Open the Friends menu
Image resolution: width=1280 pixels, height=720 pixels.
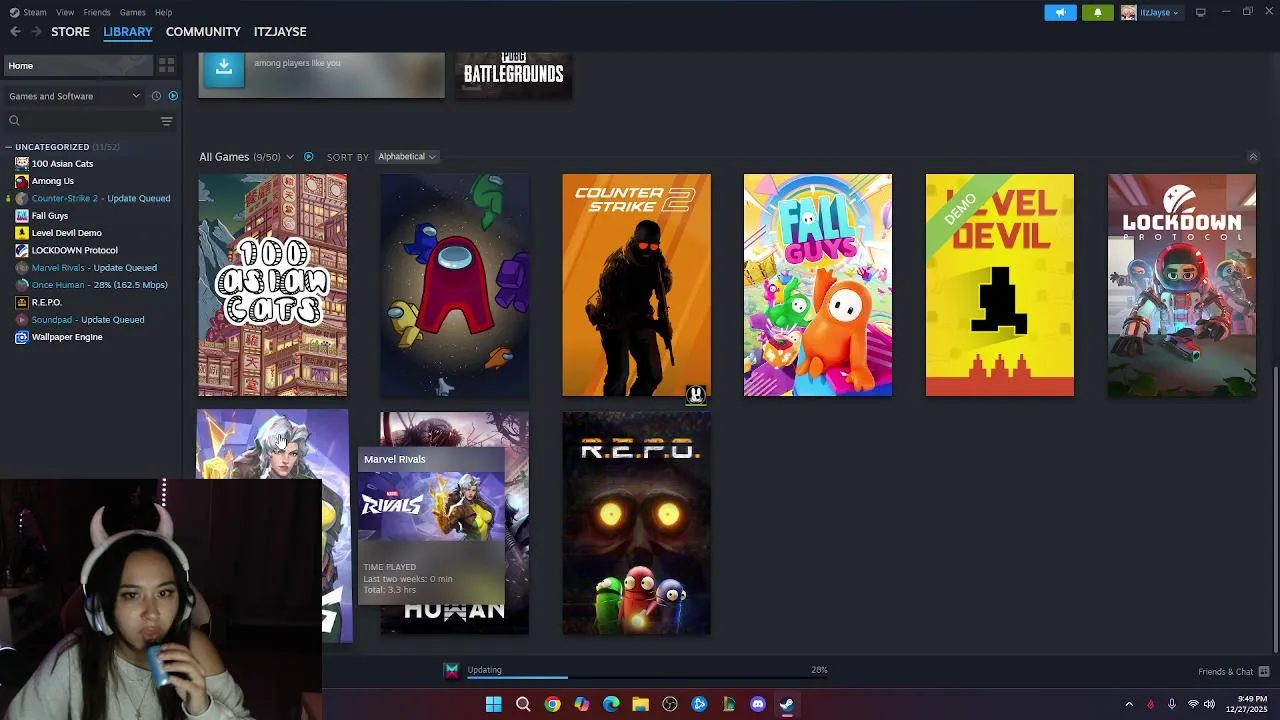point(97,12)
